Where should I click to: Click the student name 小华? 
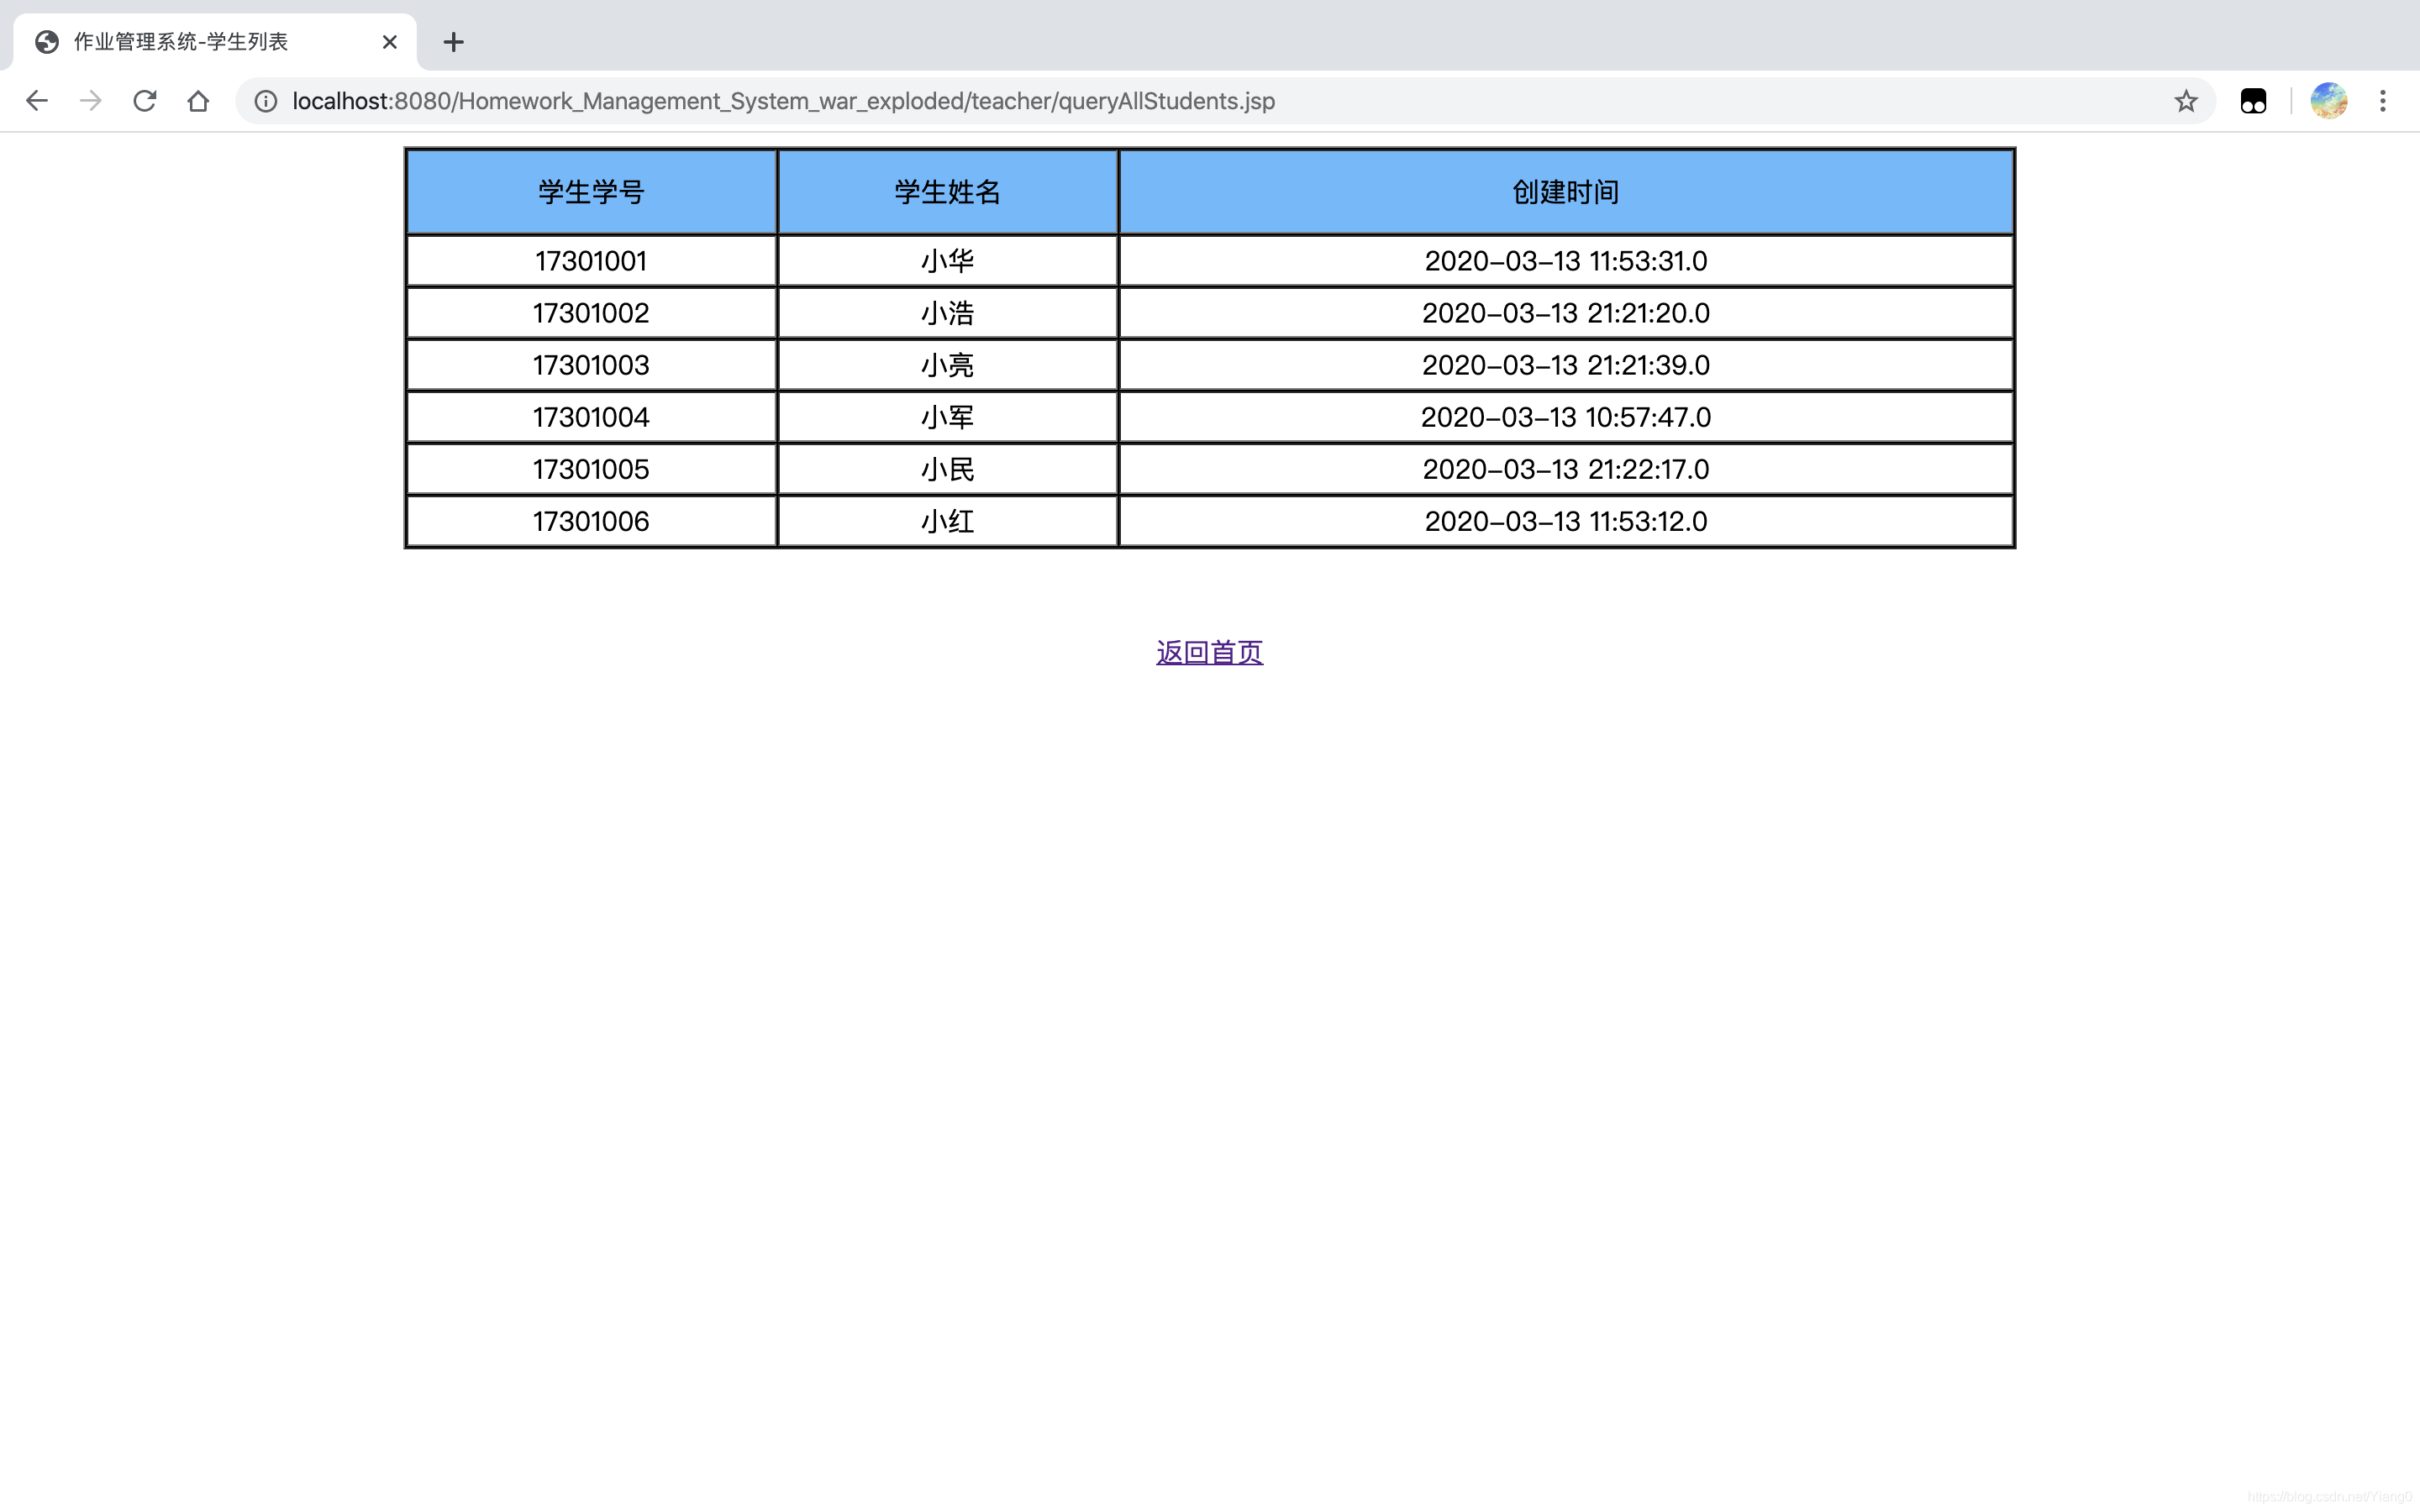tap(947, 261)
